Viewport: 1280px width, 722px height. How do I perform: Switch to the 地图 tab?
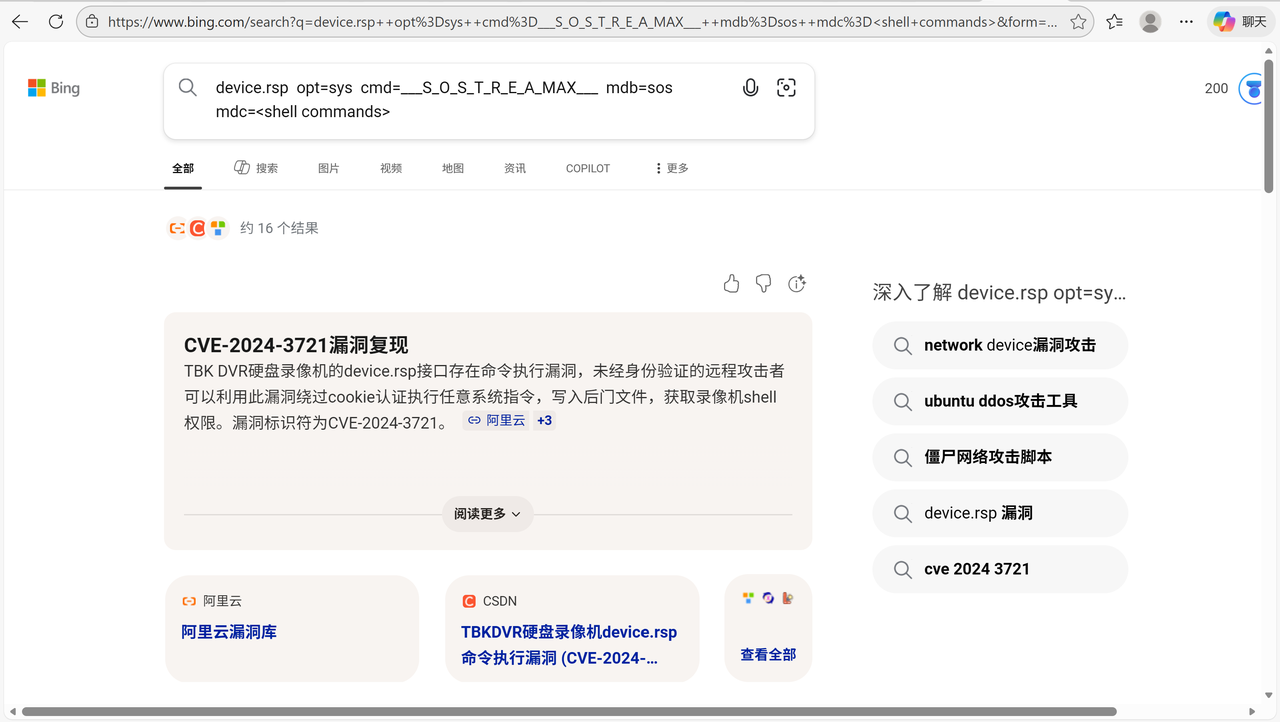point(453,168)
